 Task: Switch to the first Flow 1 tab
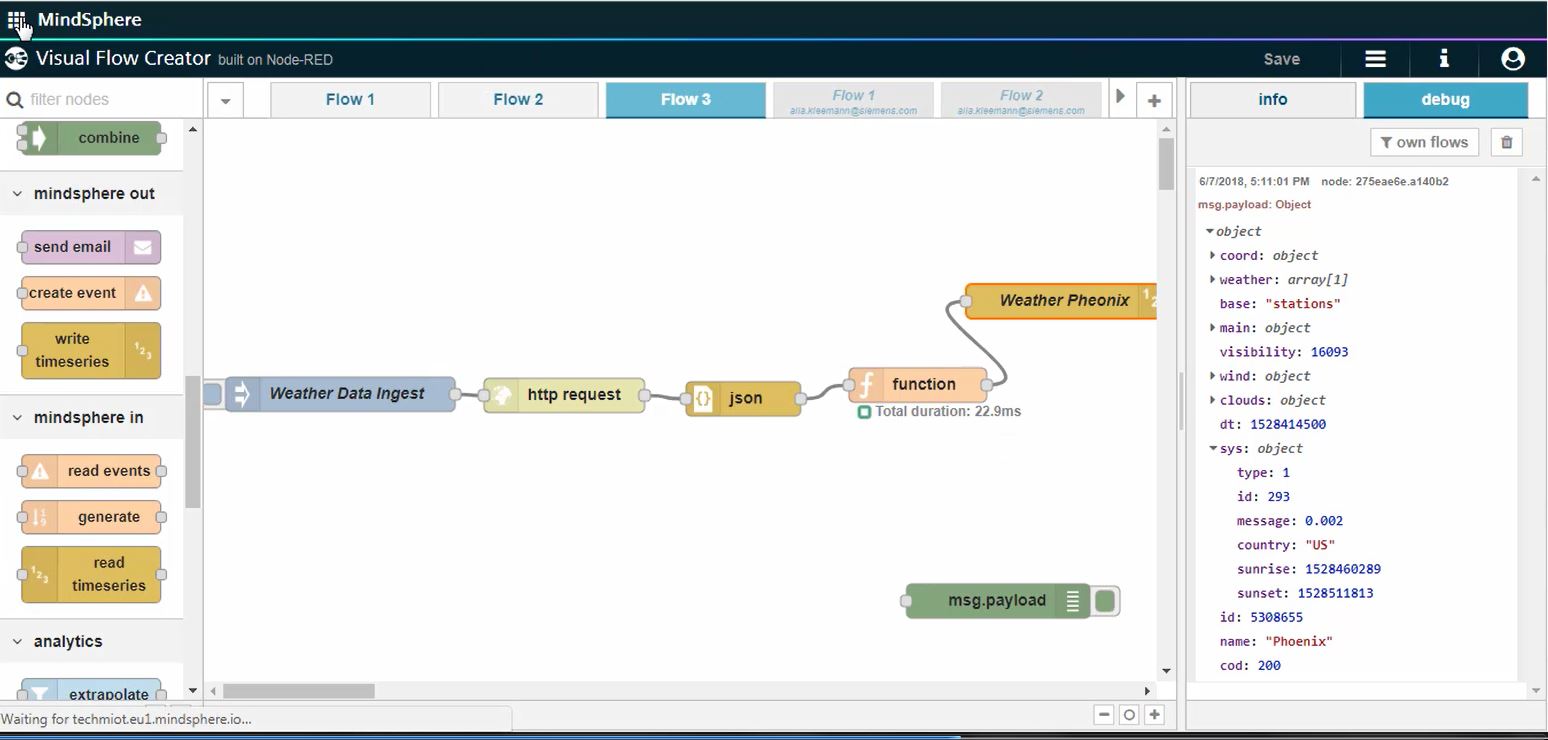(350, 100)
